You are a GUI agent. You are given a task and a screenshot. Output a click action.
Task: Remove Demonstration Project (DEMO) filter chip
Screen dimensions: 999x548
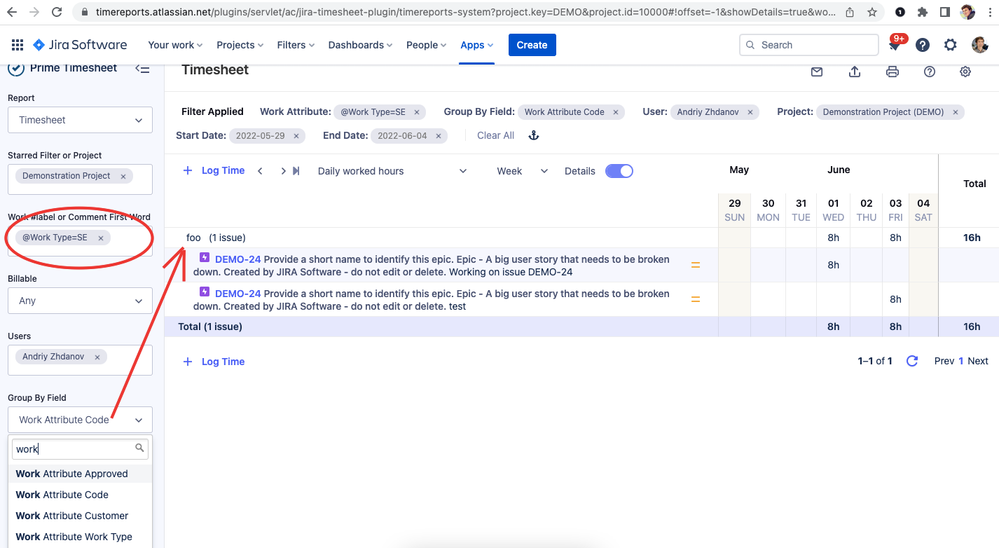click(955, 112)
